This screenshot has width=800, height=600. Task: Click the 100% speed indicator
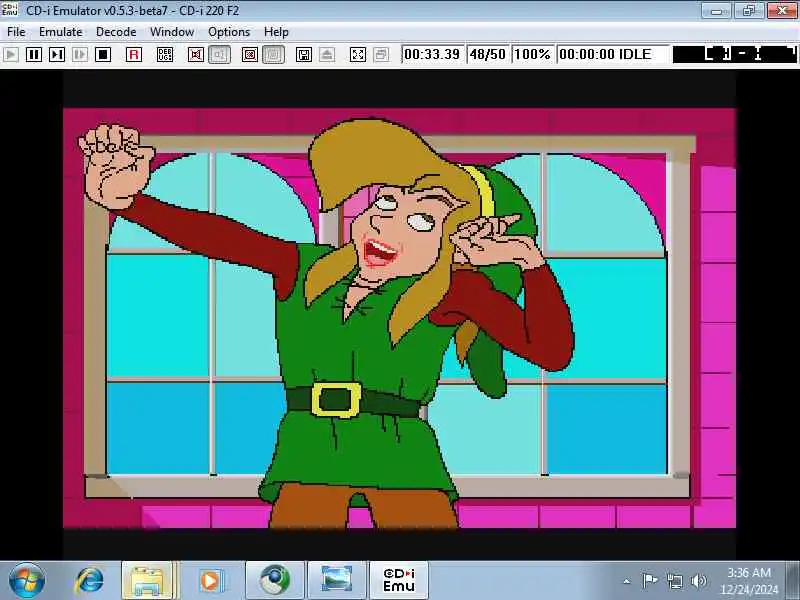point(532,55)
